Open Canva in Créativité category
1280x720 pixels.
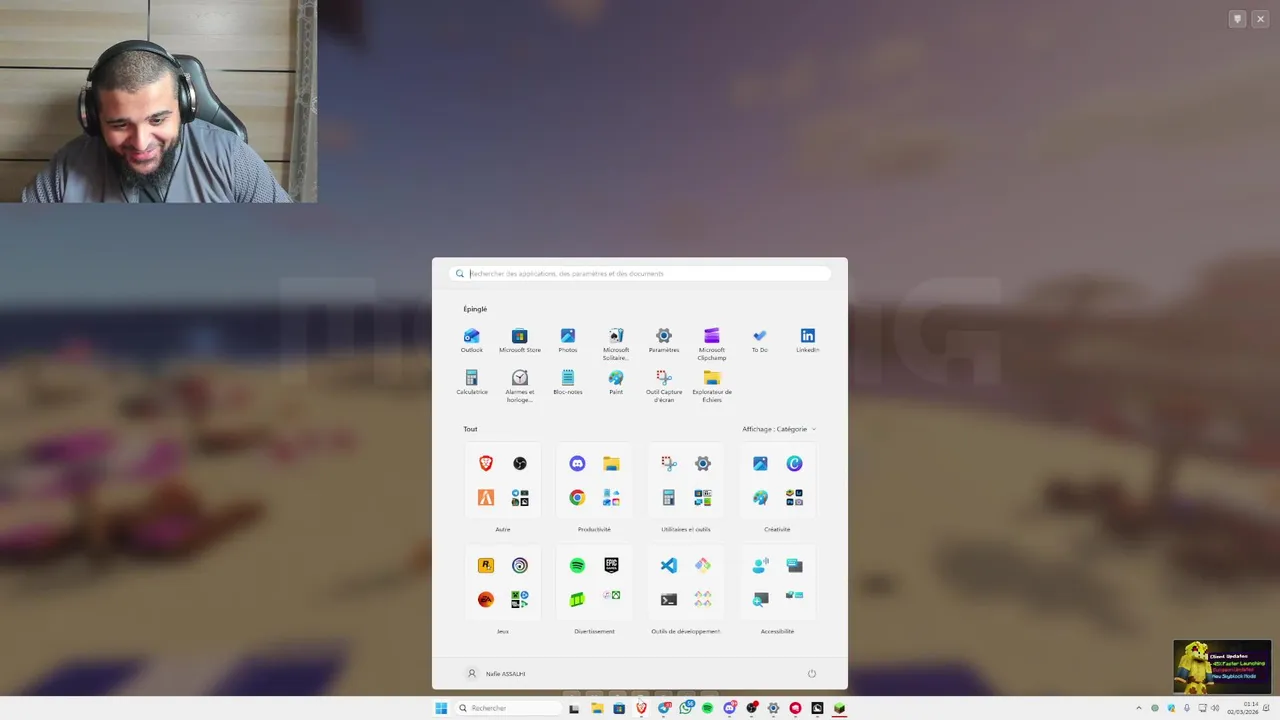[794, 463]
